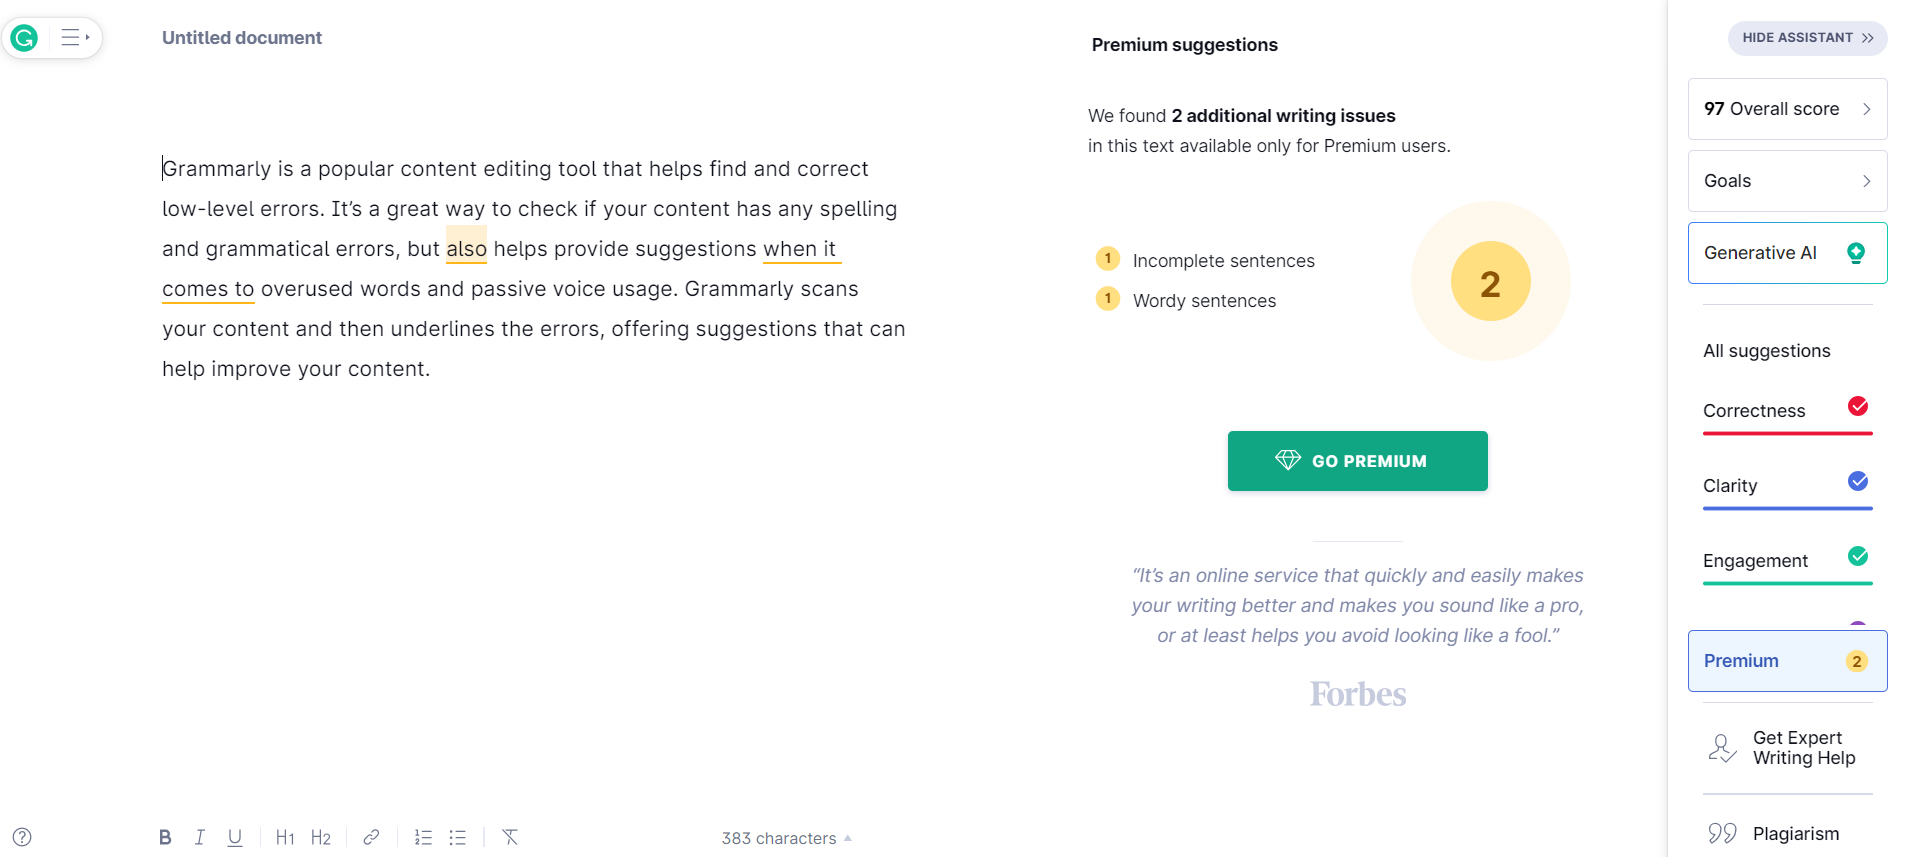Click the Grammarly logo icon

(x=24, y=38)
